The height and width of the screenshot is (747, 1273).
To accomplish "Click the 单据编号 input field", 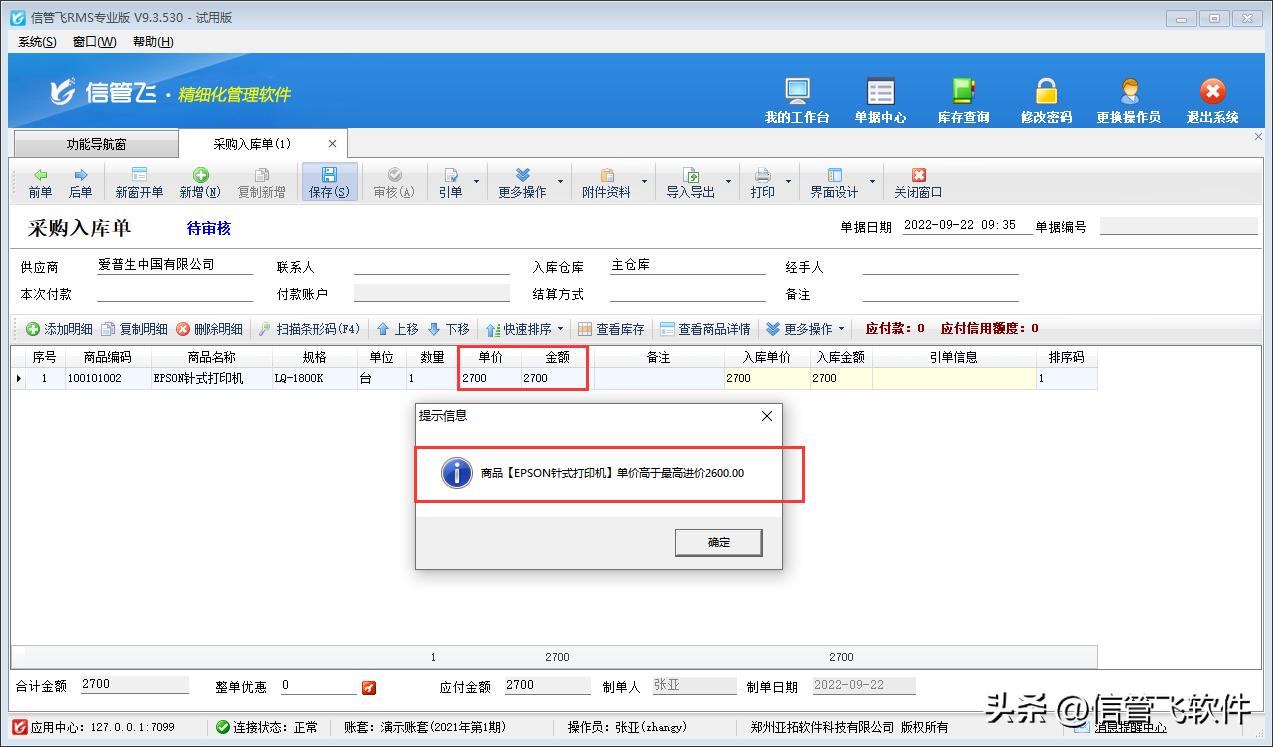I will (x=1178, y=225).
